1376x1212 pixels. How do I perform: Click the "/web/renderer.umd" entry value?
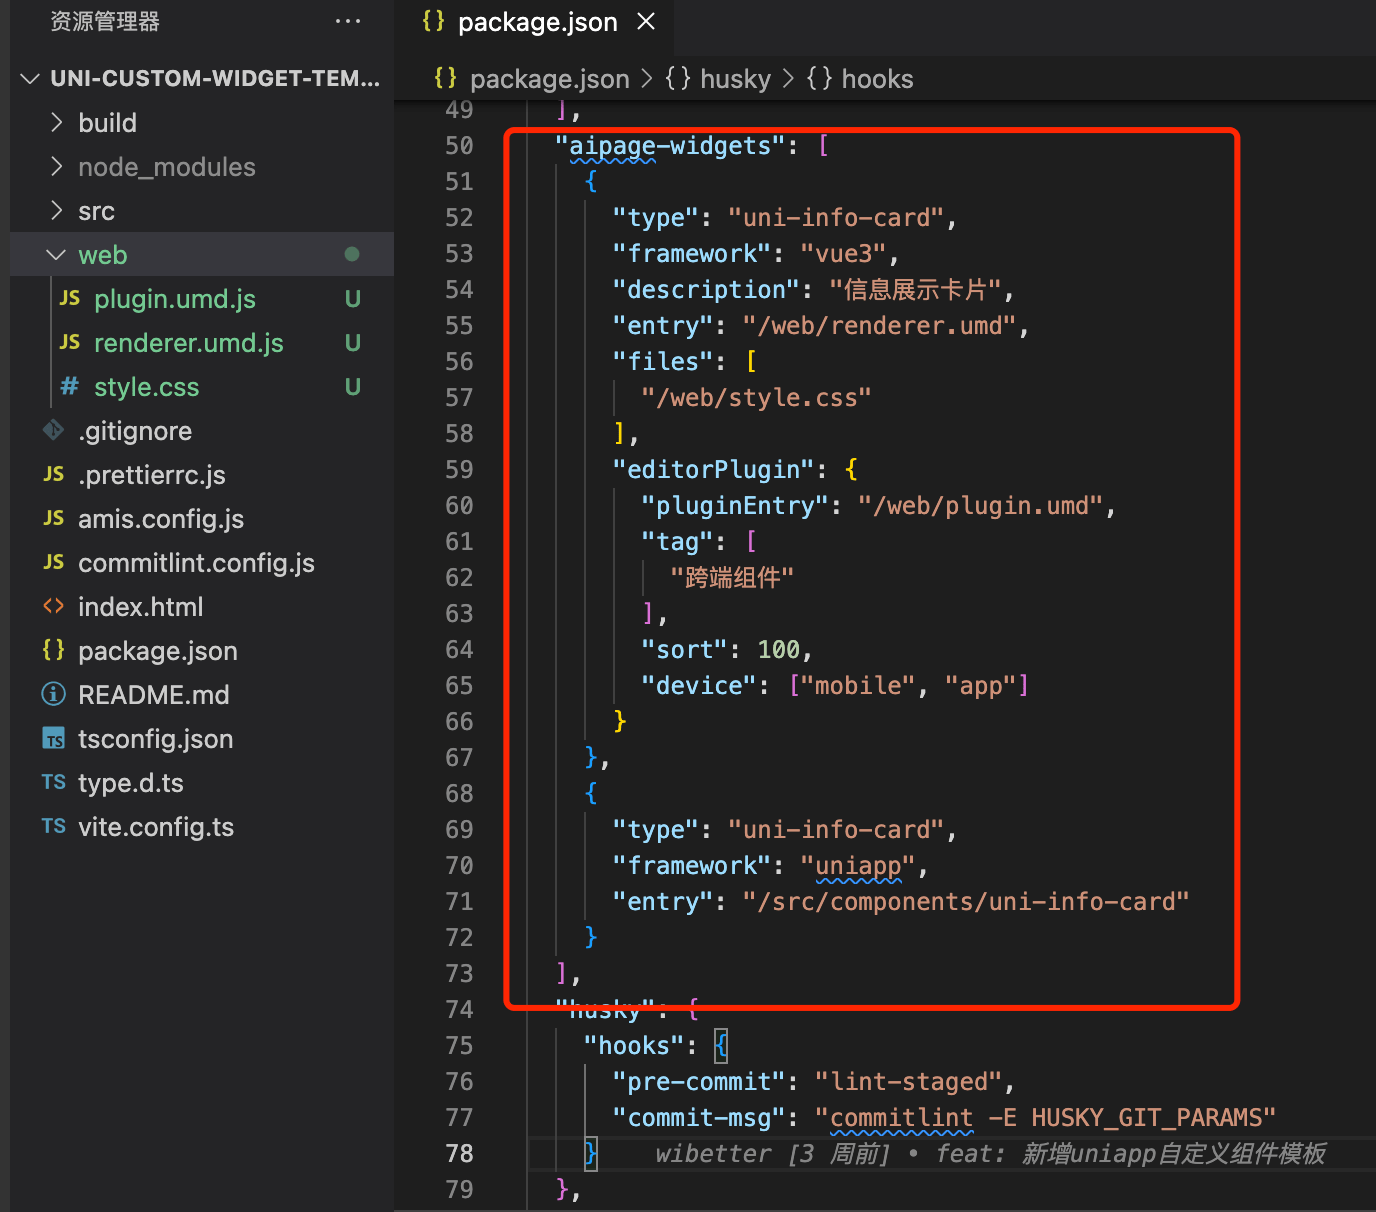coord(879,326)
